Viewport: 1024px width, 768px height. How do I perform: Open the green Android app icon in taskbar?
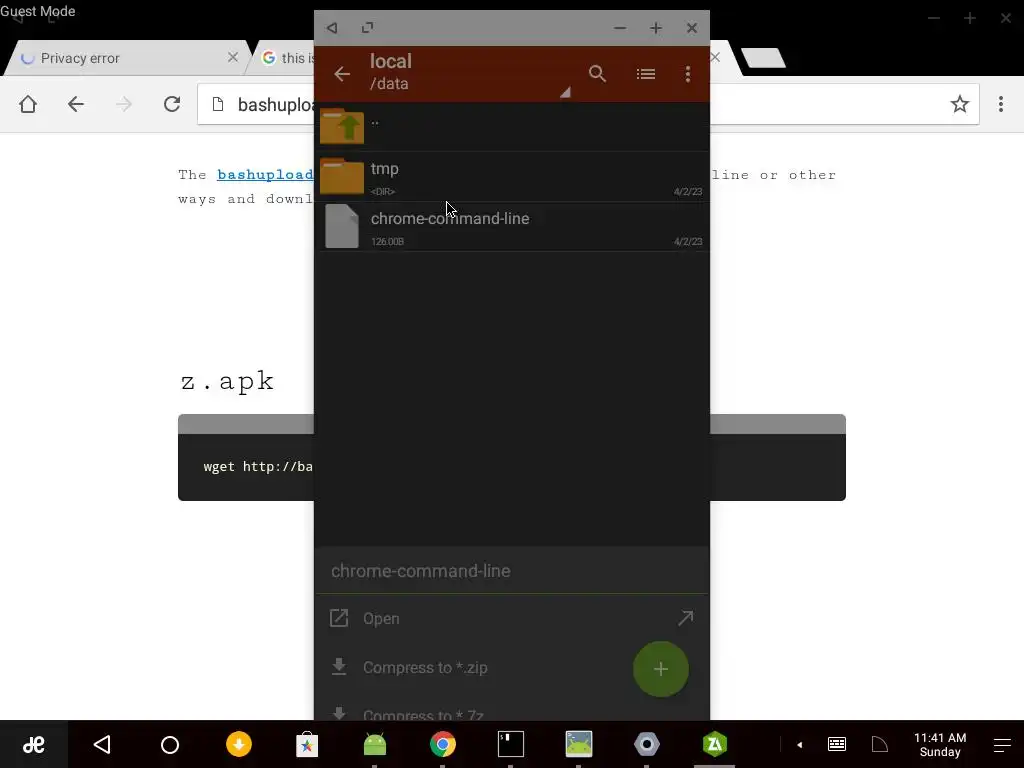pyautogui.click(x=375, y=744)
